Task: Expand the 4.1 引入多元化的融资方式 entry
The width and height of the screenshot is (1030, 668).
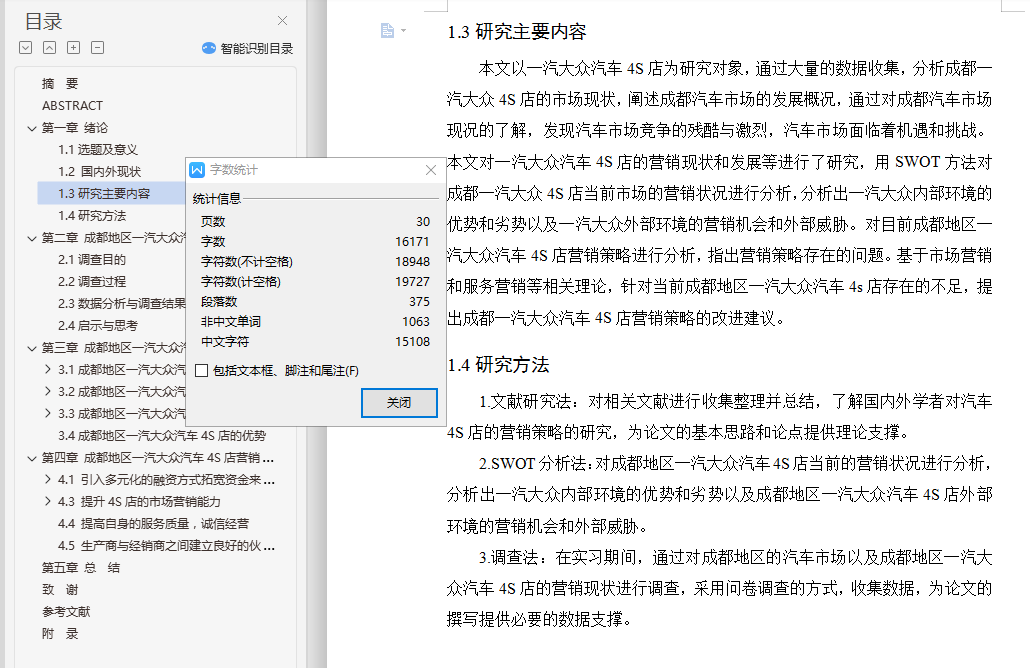Action: (47, 479)
